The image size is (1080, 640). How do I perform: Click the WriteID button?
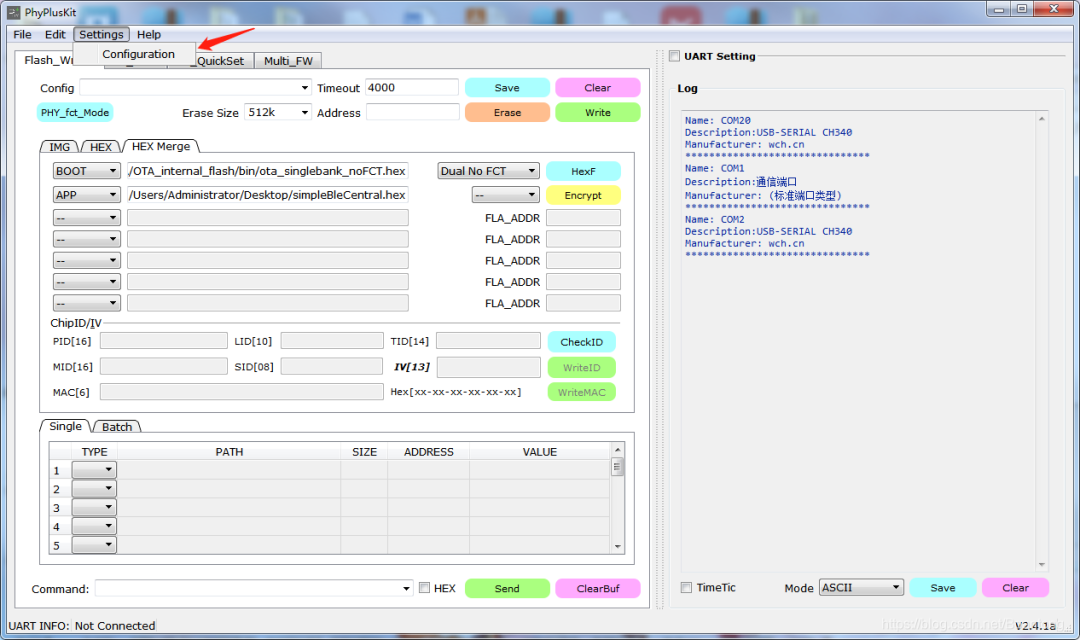581,367
